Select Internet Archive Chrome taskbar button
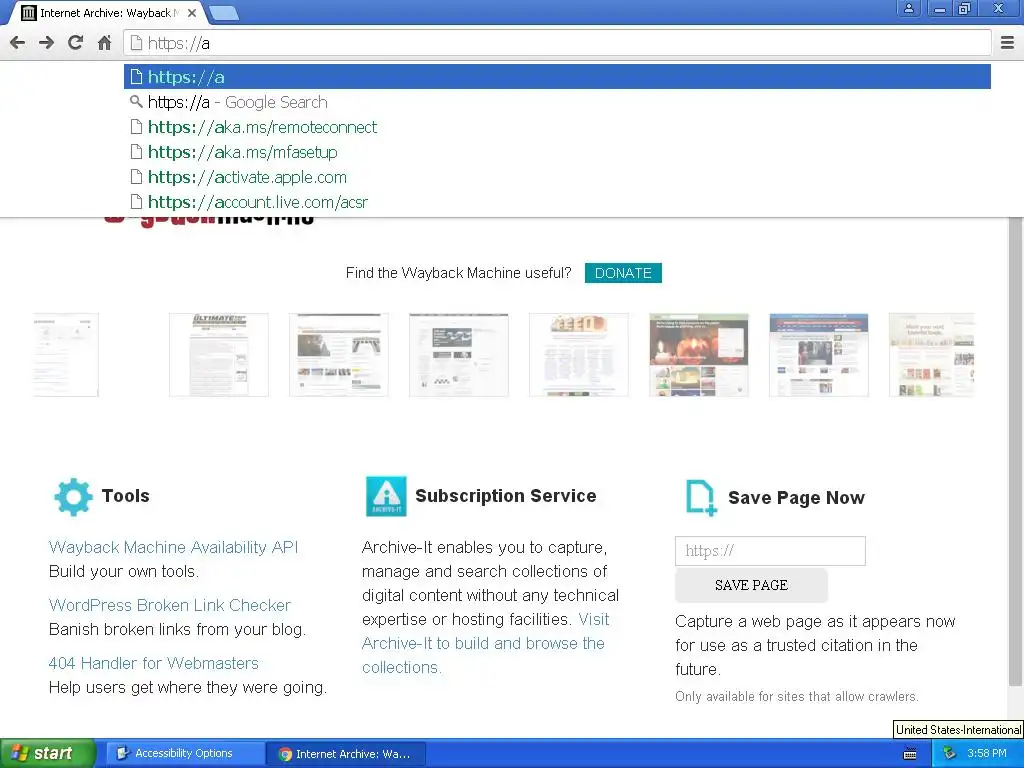Image resolution: width=1024 pixels, height=768 pixels. (346, 754)
